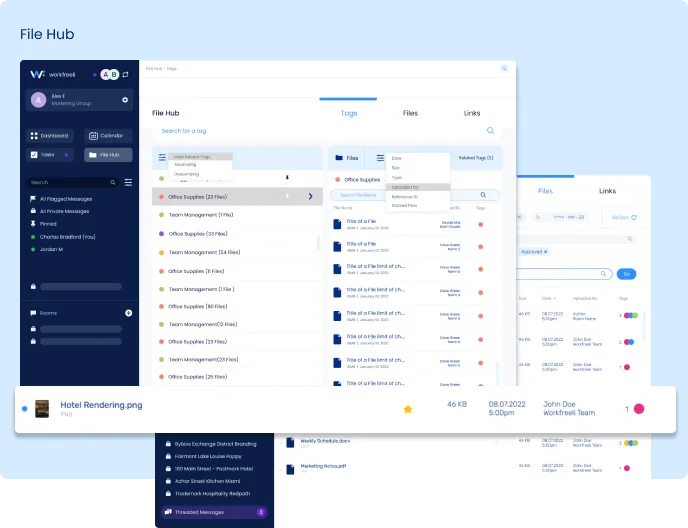Click magnifier in Search File Name bar
This screenshot has width=688, height=528.
tap(483, 195)
